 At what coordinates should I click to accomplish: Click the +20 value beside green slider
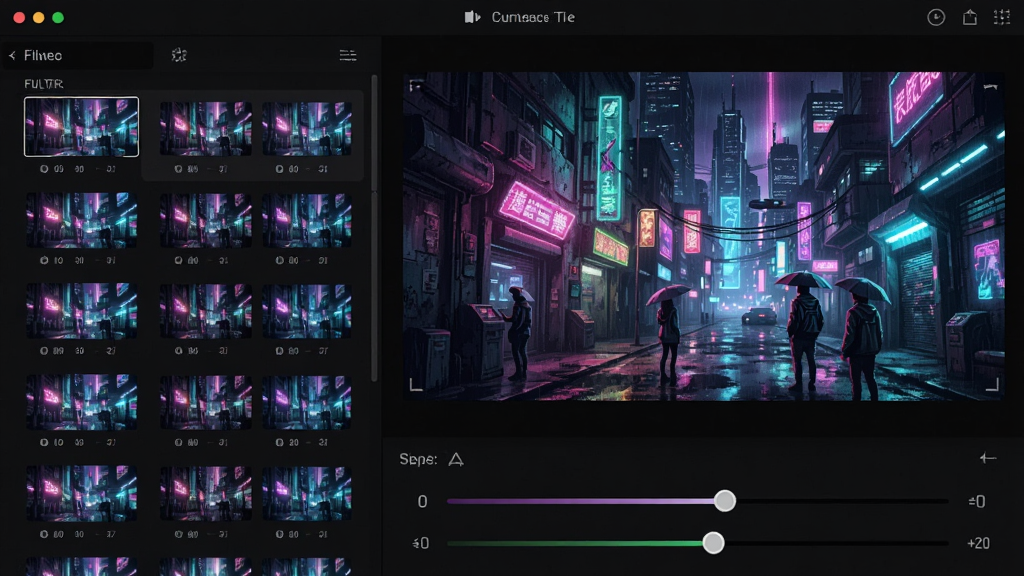click(978, 543)
